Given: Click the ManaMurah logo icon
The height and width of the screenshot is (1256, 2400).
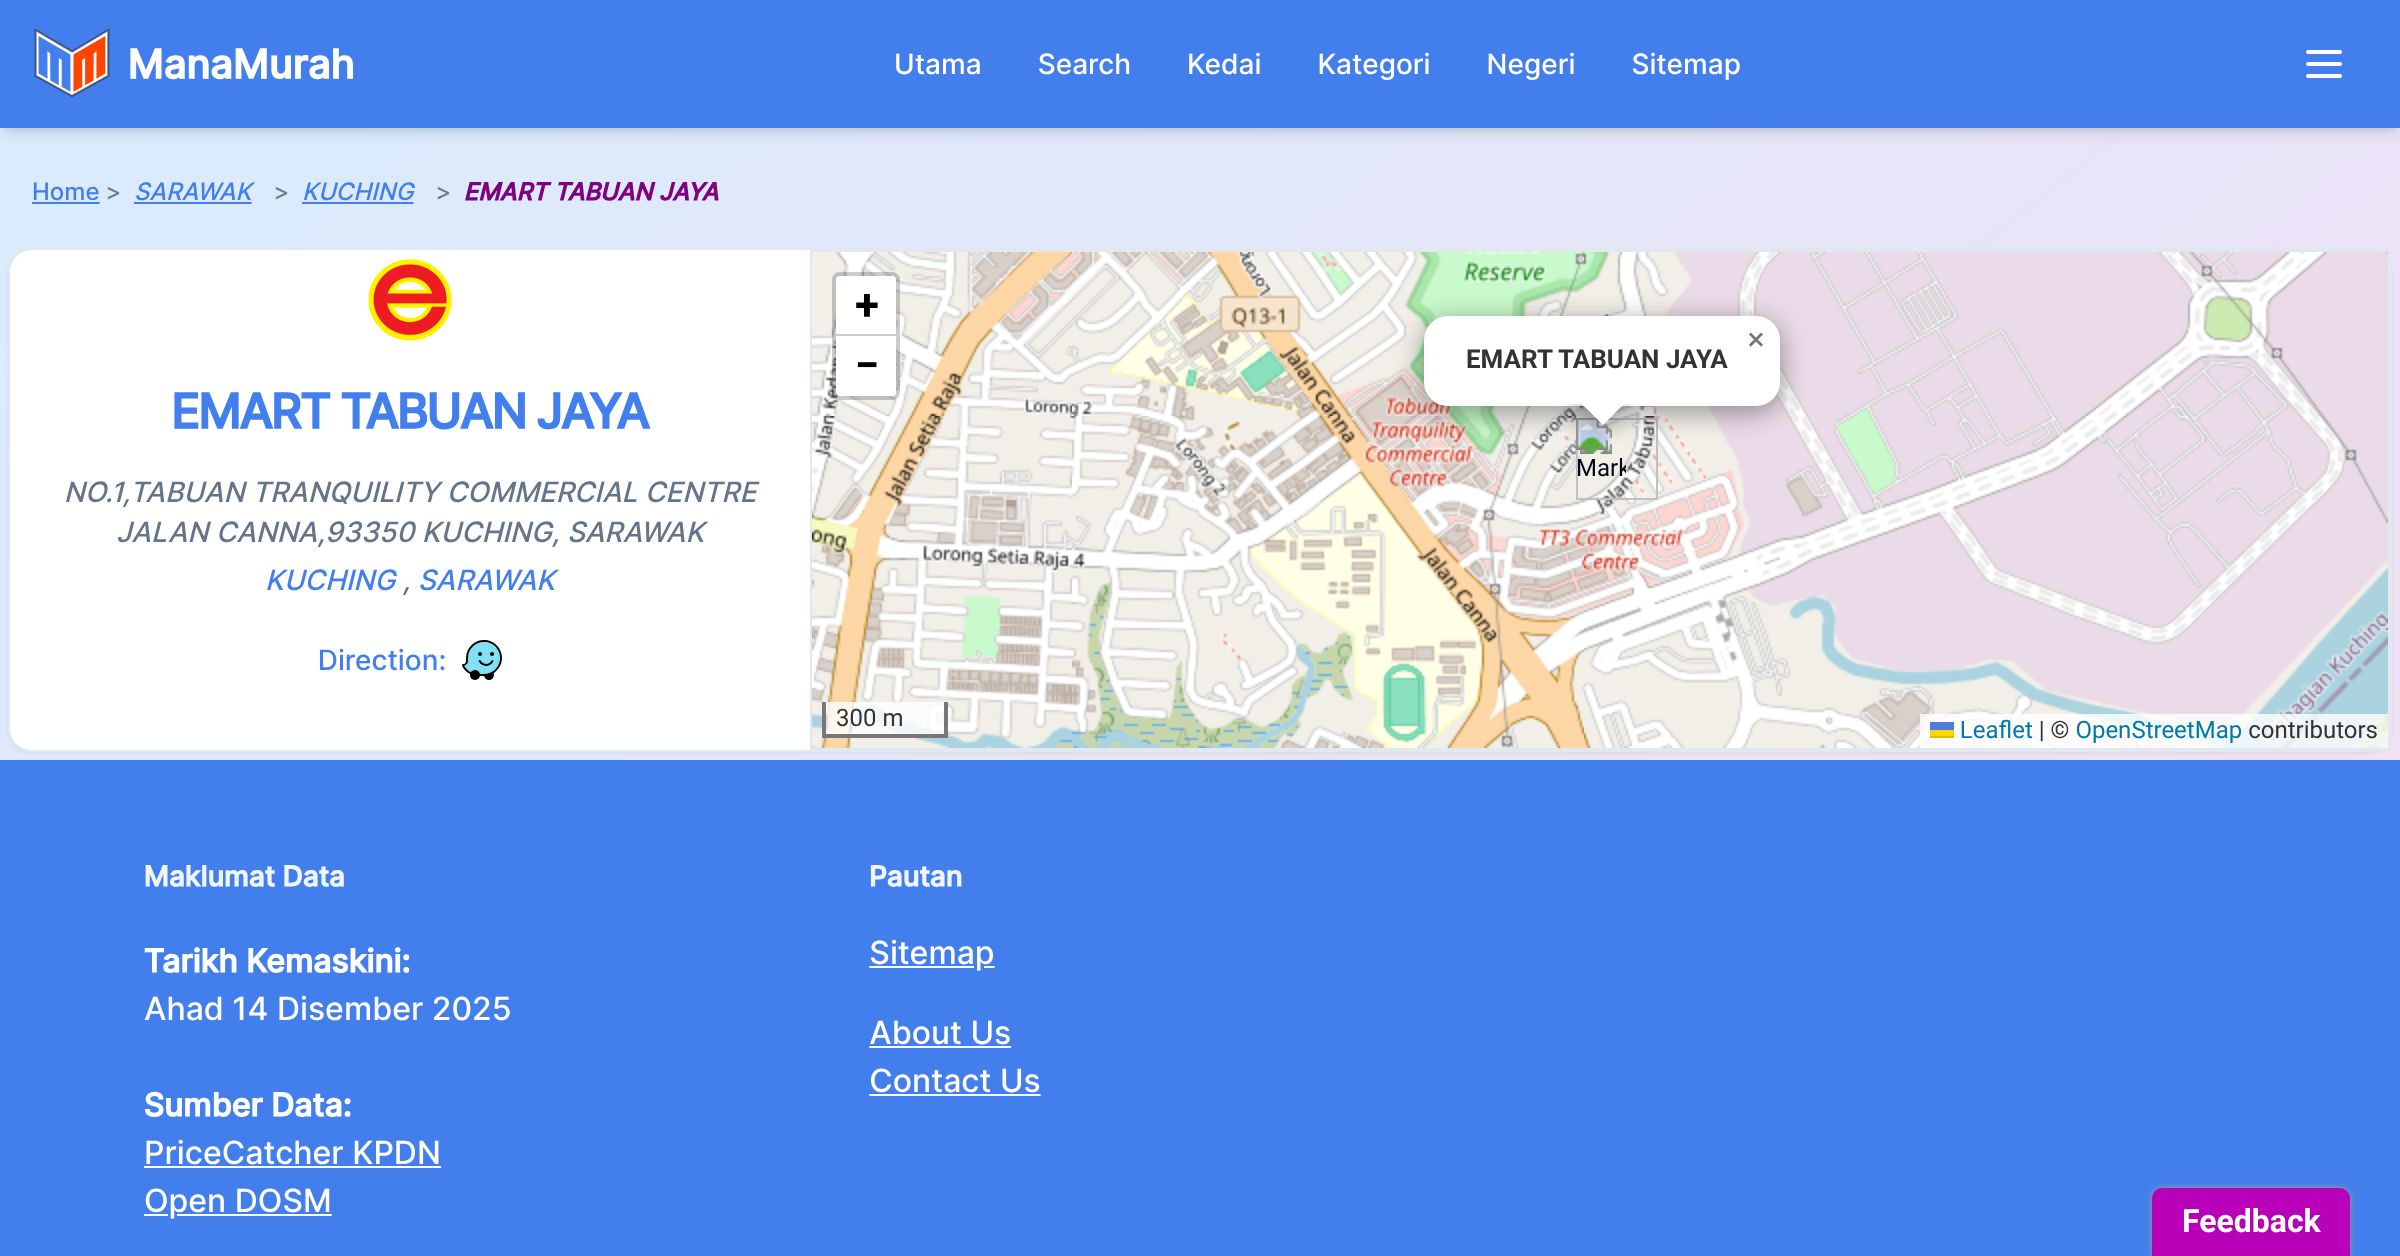Looking at the screenshot, I should coord(71,63).
